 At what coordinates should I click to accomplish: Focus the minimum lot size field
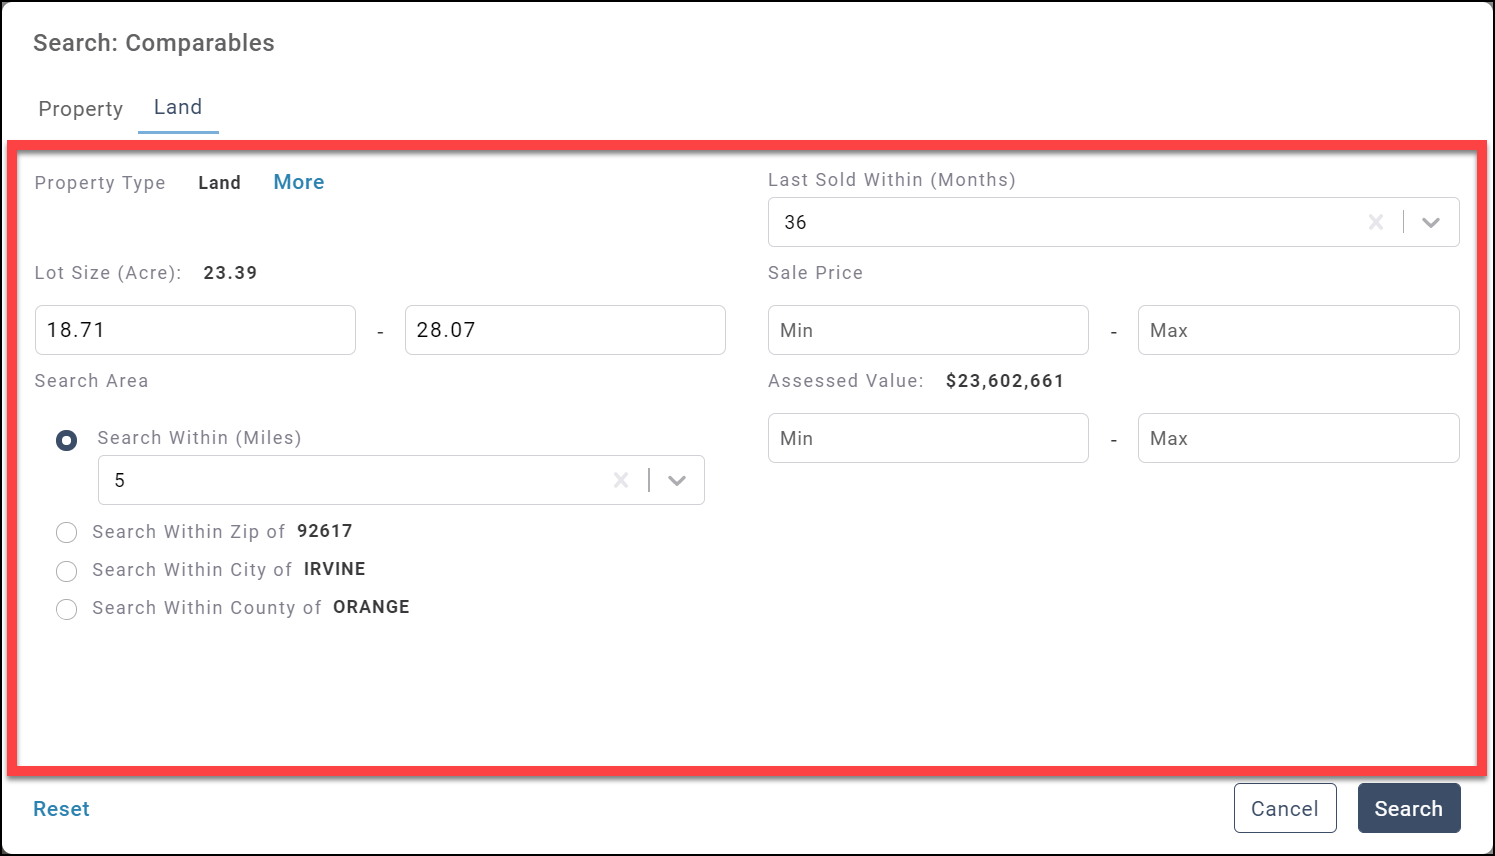[195, 330]
